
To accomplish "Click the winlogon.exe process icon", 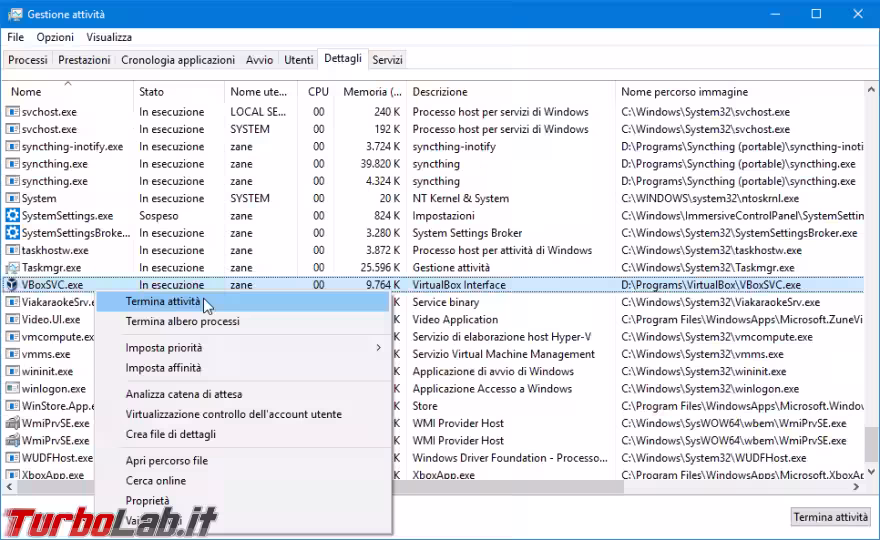I will [12, 388].
